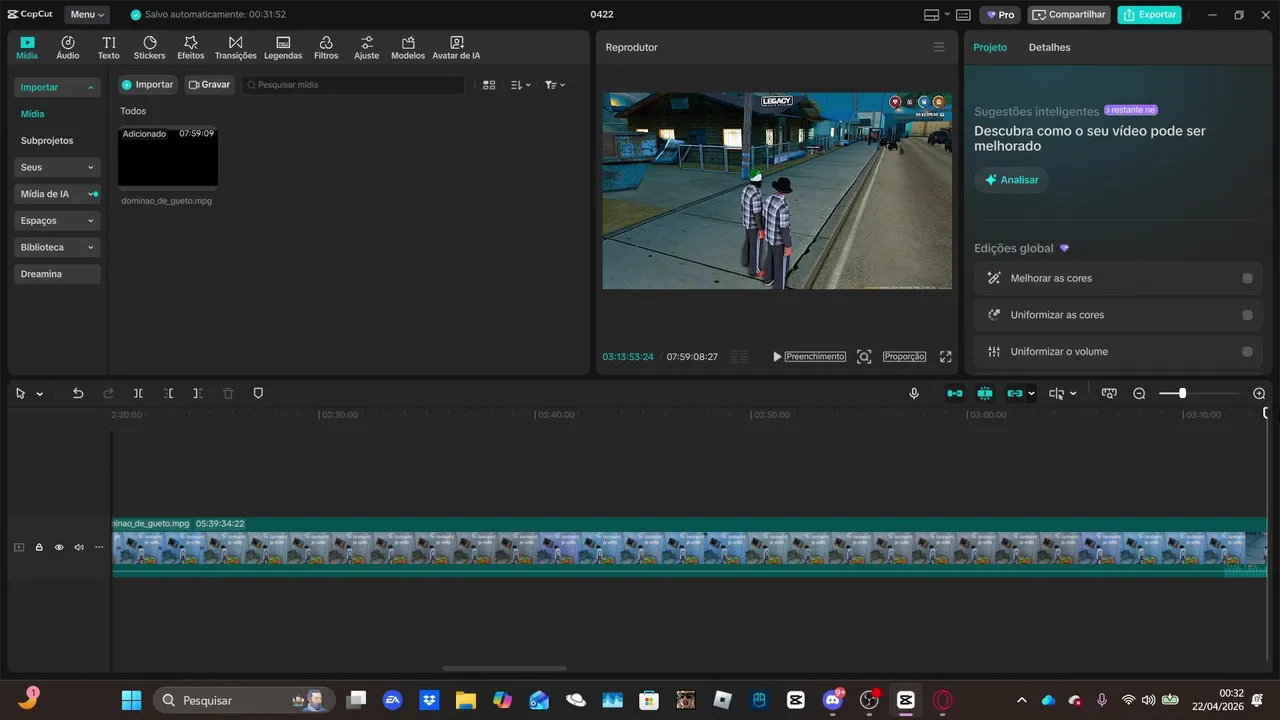Image resolution: width=1280 pixels, height=720 pixels.
Task: Open the player hamburger menu
Action: coord(939,47)
